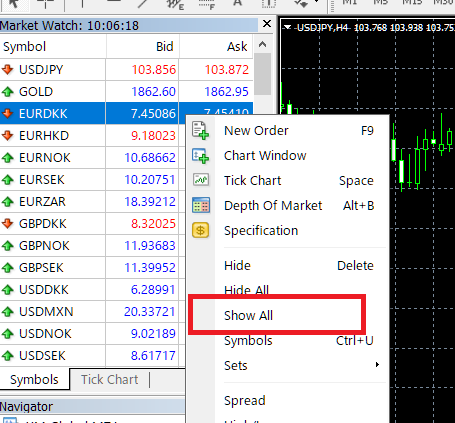Screen dimensions: 455x423
Task: Select the cursor arrow tool in toolbar
Action: (14, 4)
